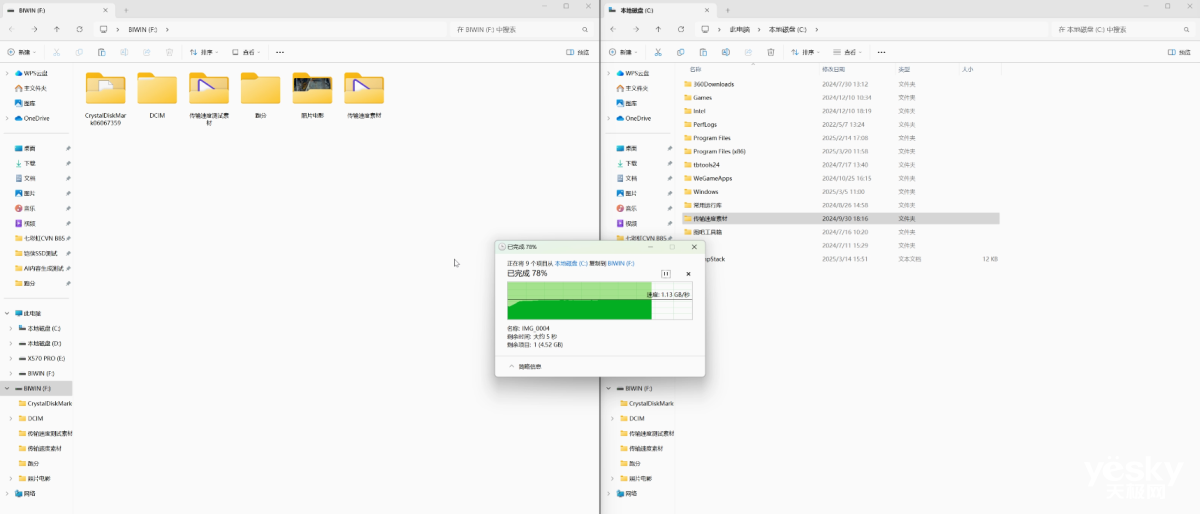Cancel the copy with the X button
1200x514 pixels.
point(688,274)
